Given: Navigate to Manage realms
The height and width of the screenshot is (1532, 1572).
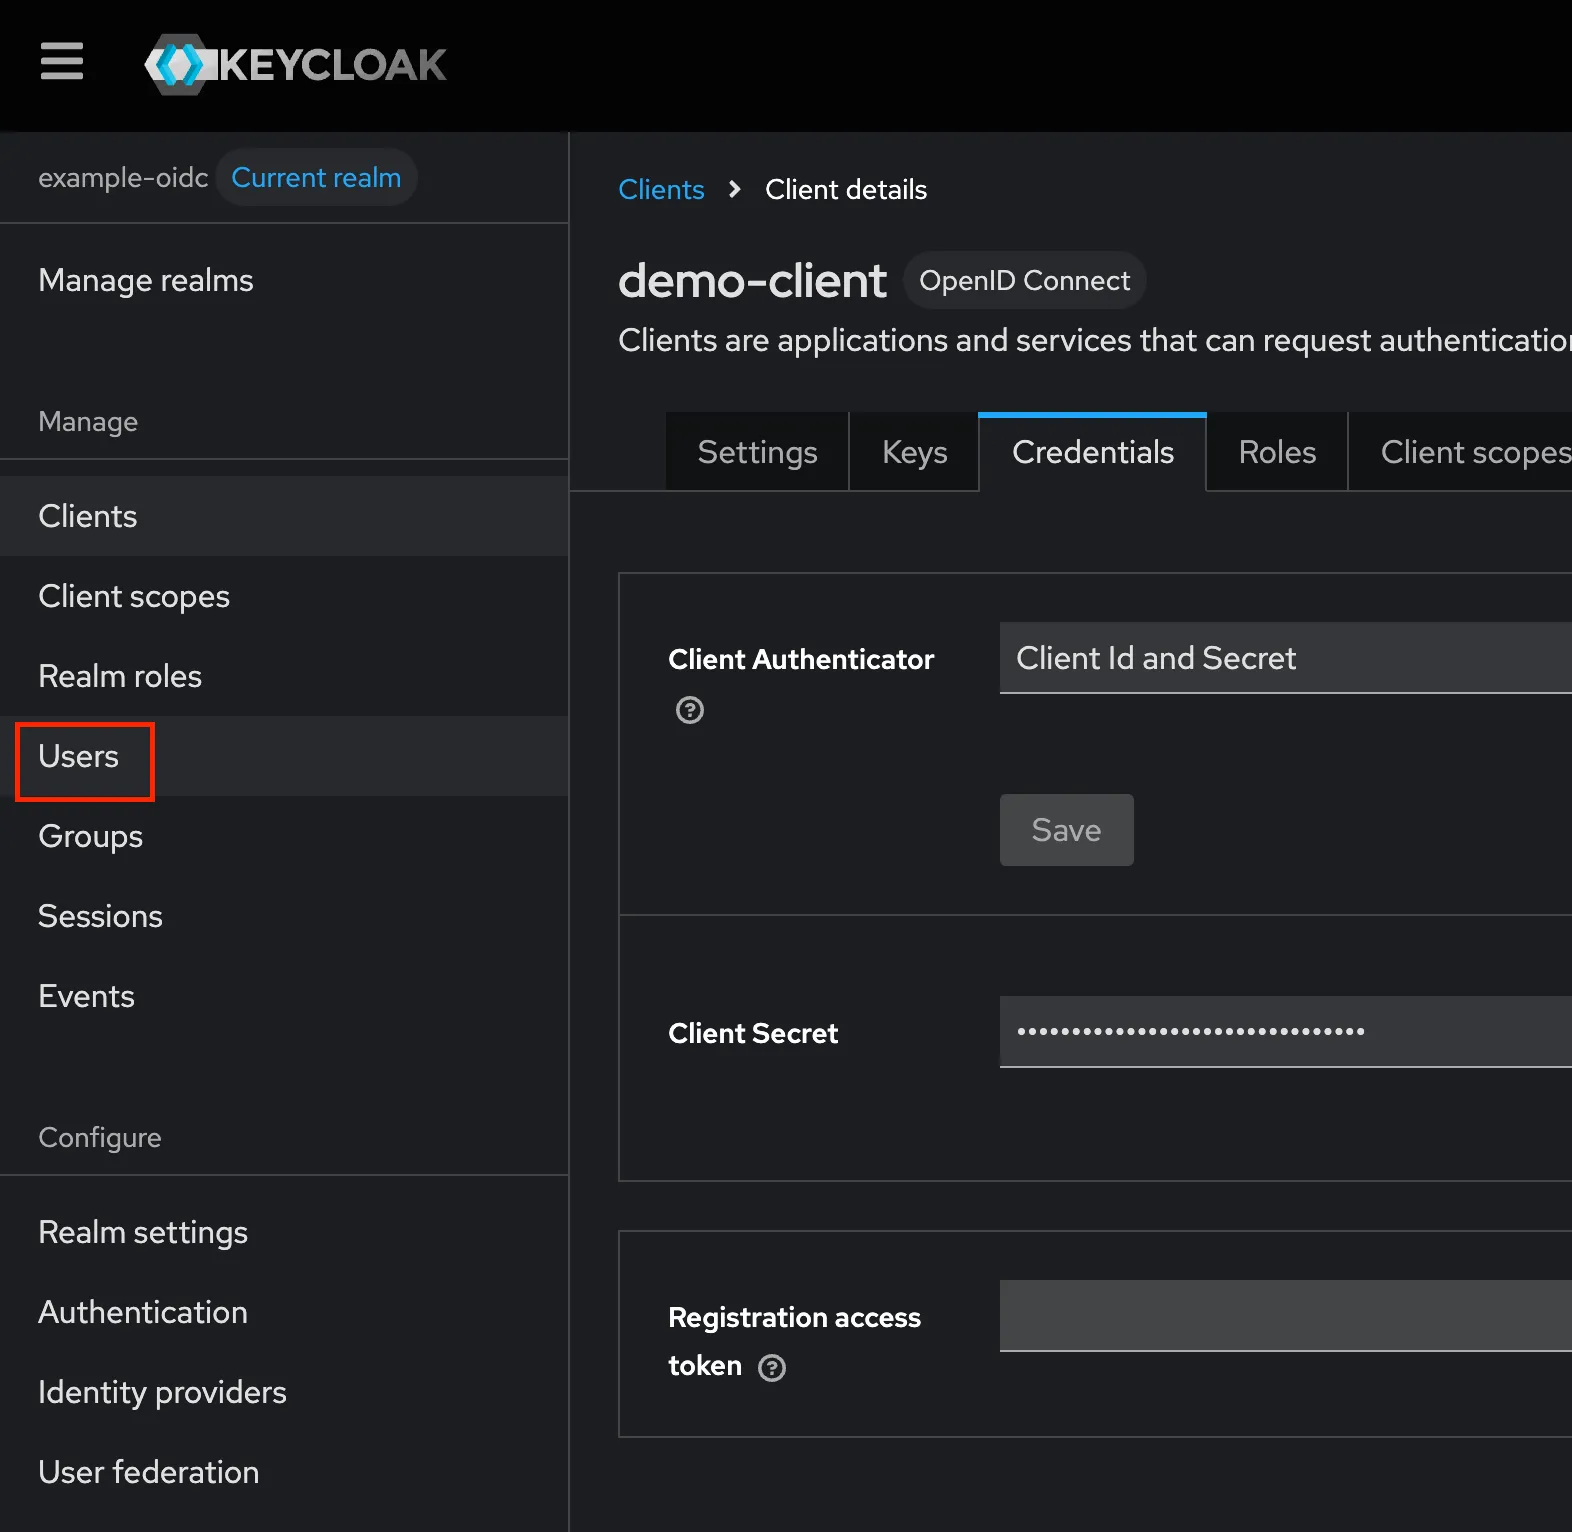Looking at the screenshot, I should coord(146,281).
